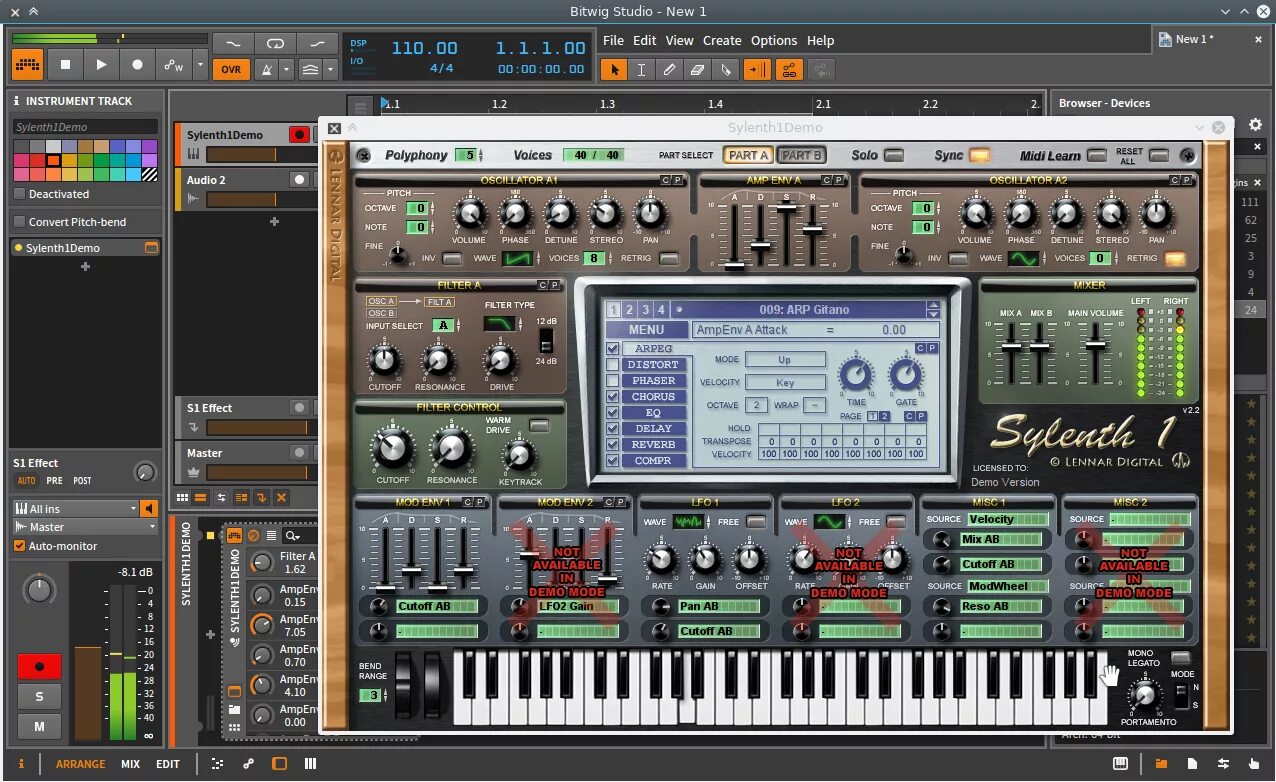
Task: Toggle the OVR overdub button
Action: [x=231, y=70]
